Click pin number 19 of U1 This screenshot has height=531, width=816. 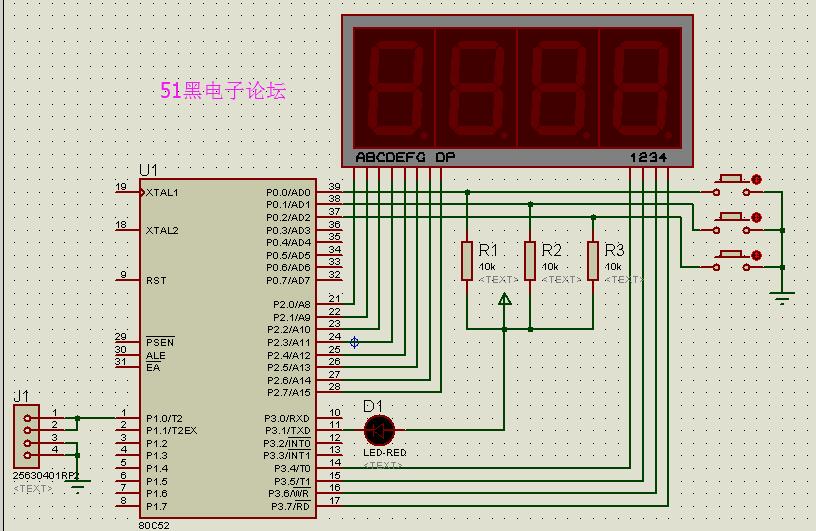(x=121, y=186)
